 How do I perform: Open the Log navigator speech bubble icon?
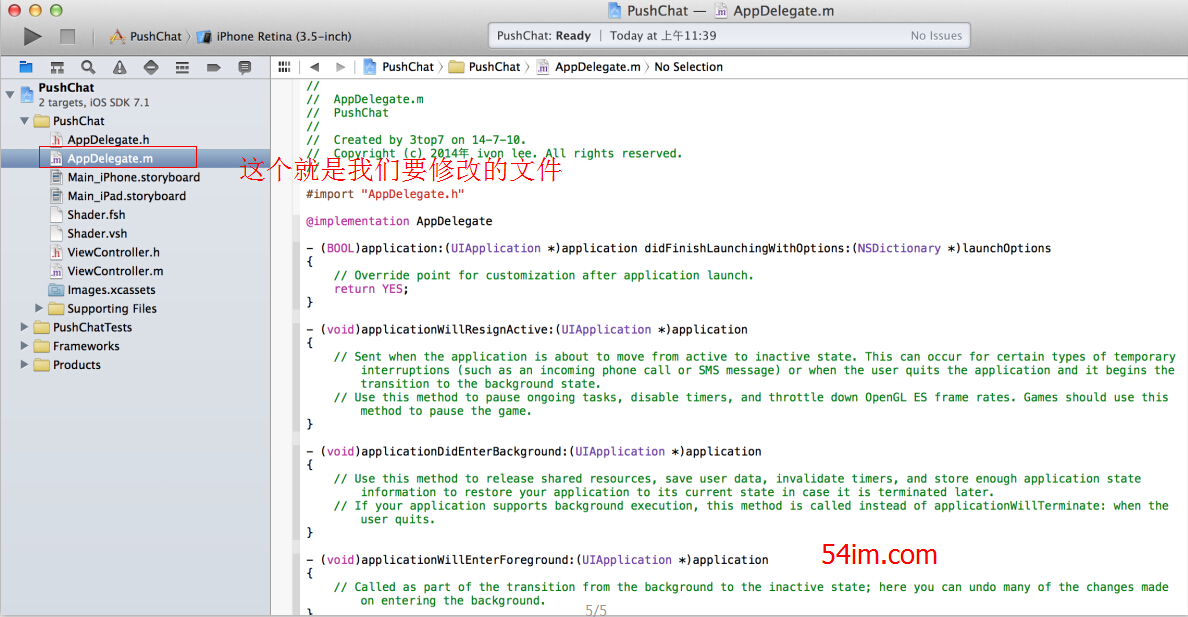pyautogui.click(x=244, y=67)
